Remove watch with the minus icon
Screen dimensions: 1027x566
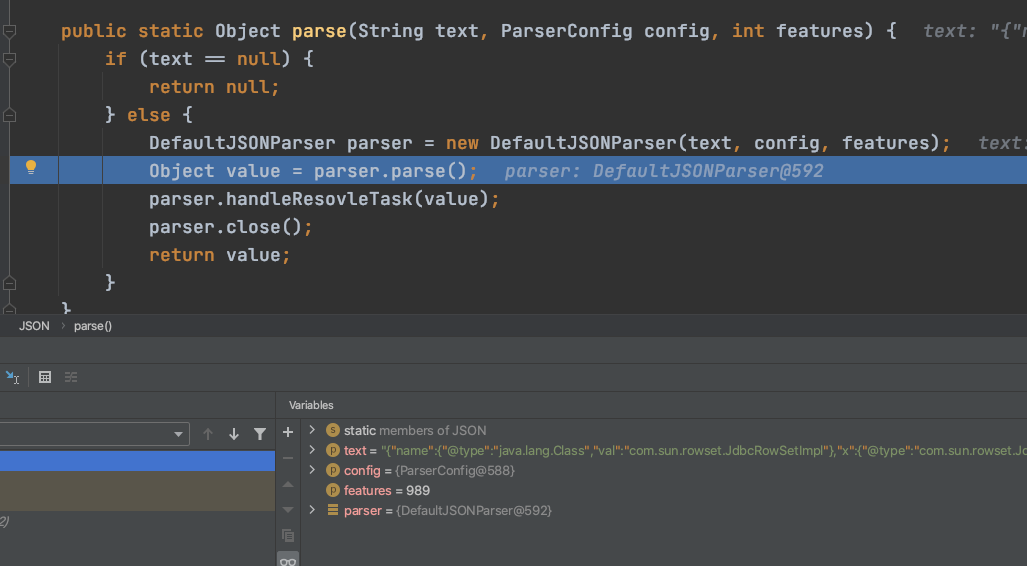(288, 458)
